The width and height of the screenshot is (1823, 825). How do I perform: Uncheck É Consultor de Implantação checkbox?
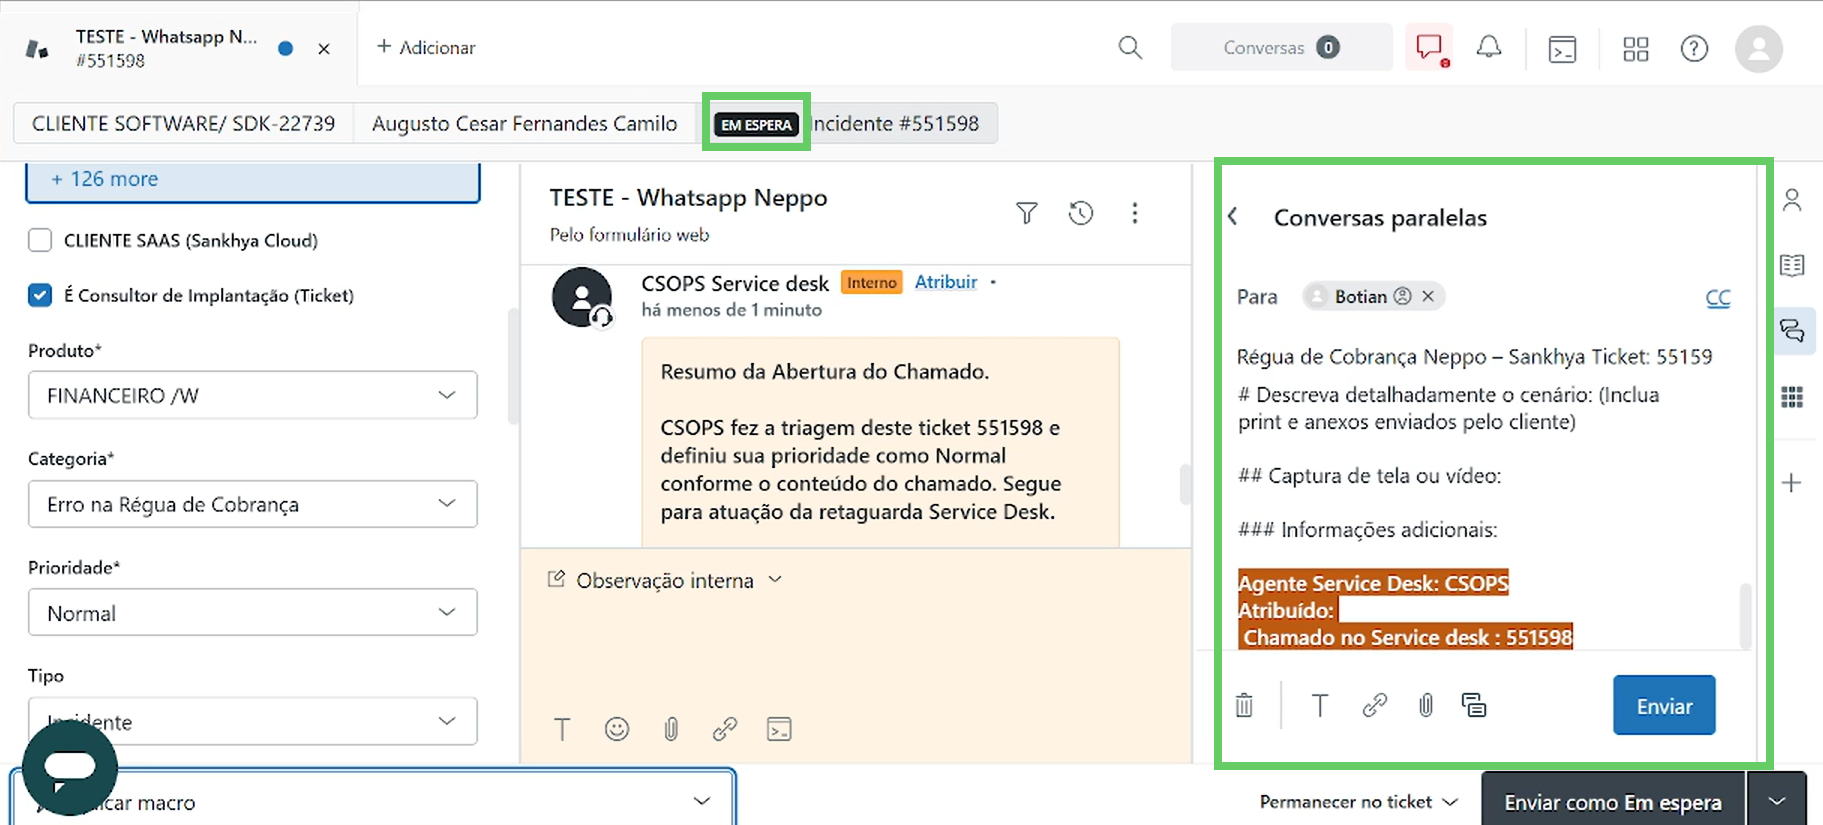point(40,295)
